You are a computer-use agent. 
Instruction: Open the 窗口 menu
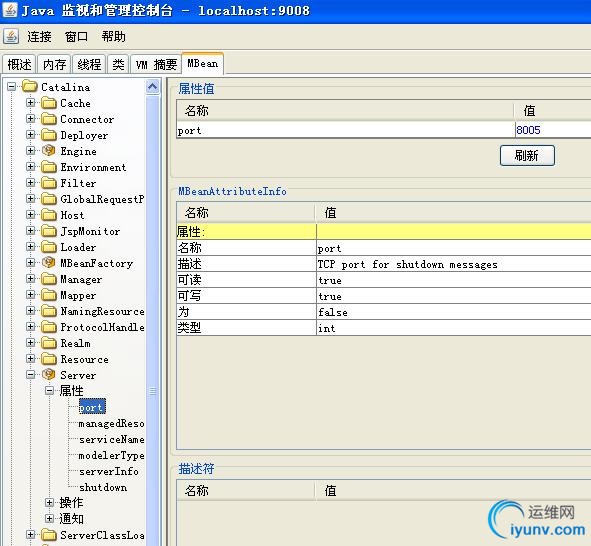(x=76, y=37)
